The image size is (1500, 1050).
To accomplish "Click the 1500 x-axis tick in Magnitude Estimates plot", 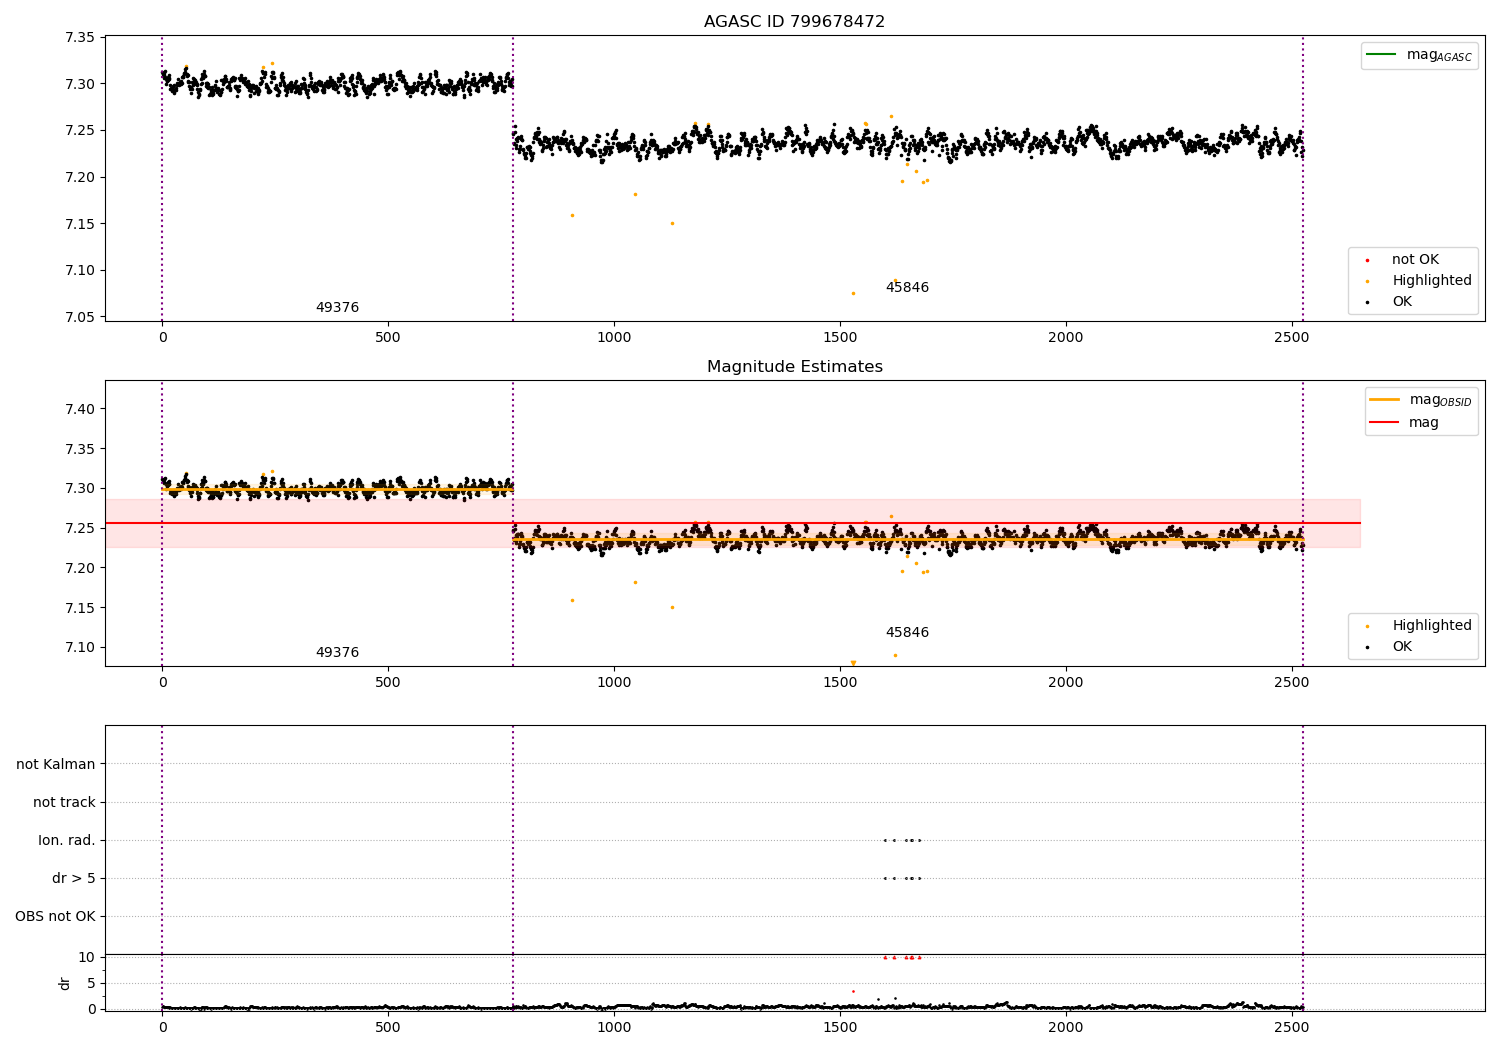I will tap(840, 683).
